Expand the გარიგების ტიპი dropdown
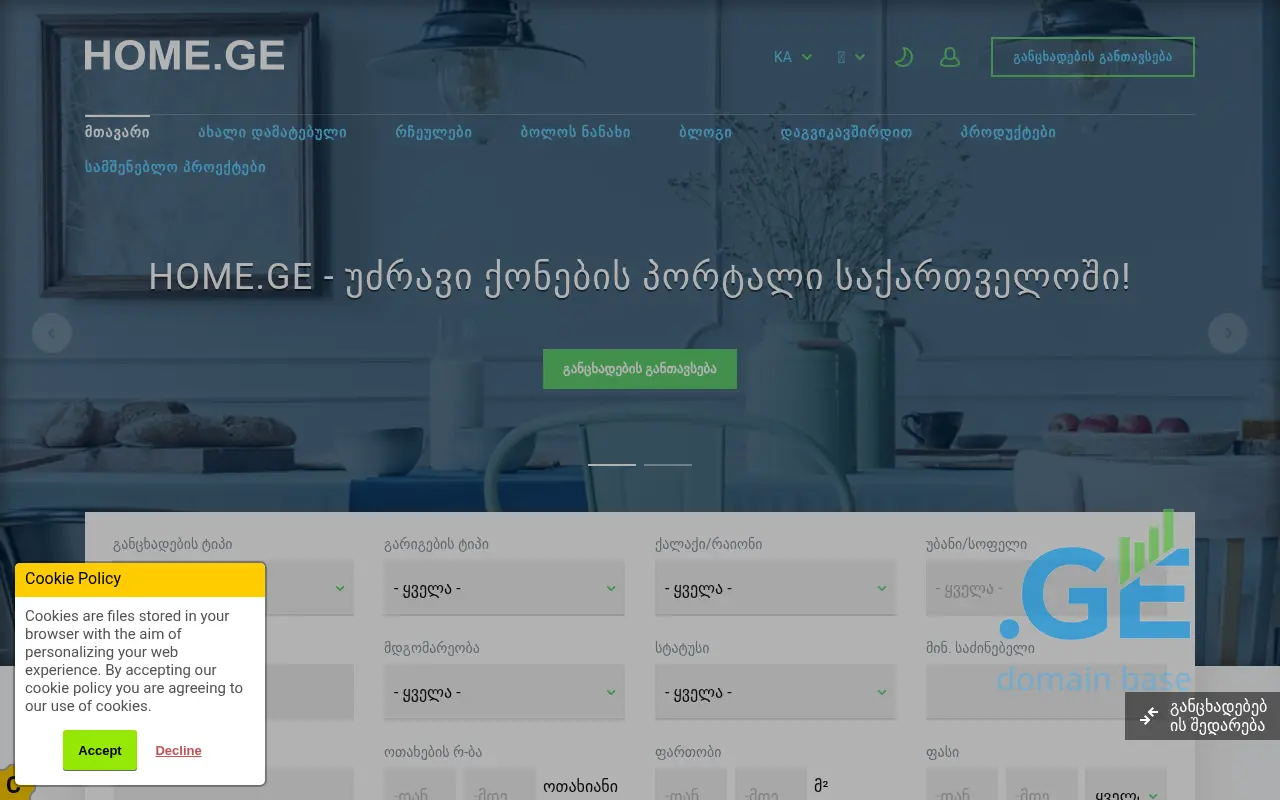This screenshot has height=800, width=1280. pyautogui.click(x=504, y=588)
